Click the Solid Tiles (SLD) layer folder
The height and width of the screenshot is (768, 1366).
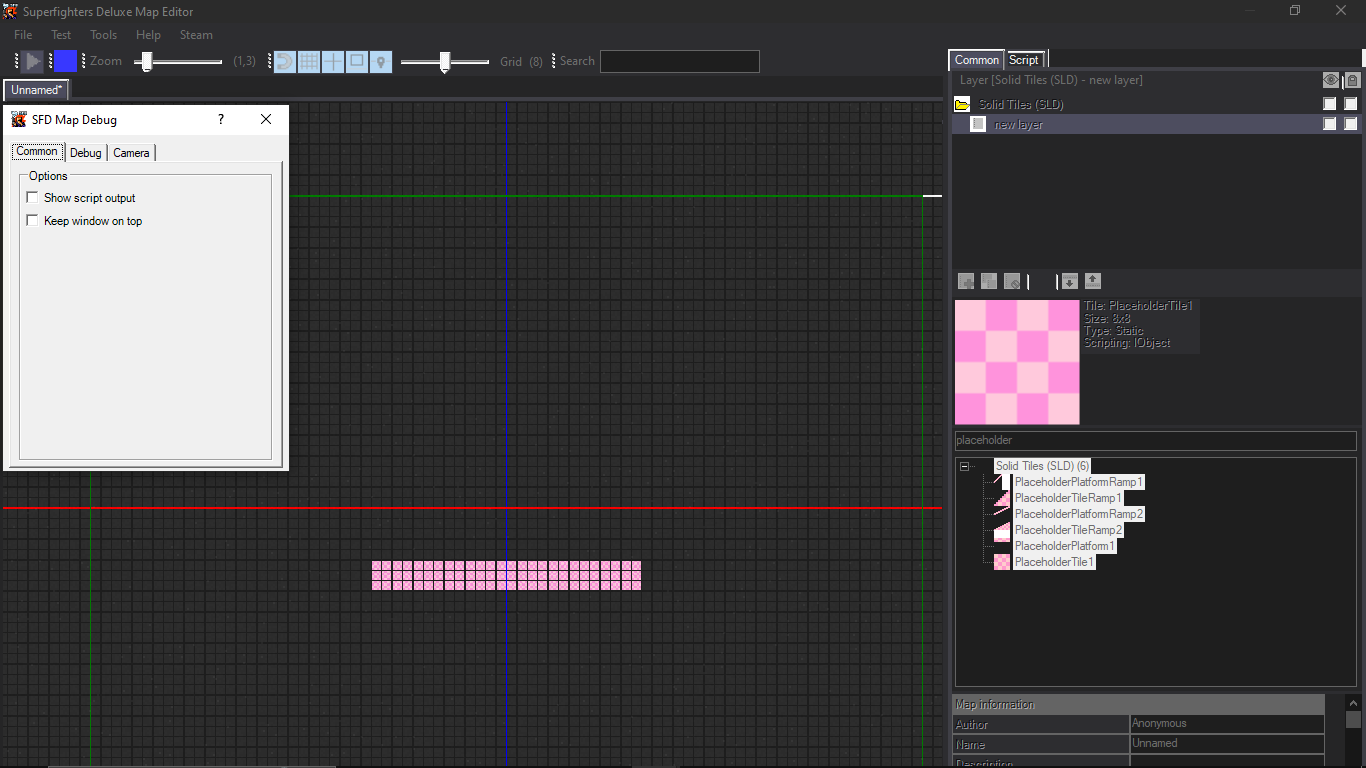(x=1020, y=104)
